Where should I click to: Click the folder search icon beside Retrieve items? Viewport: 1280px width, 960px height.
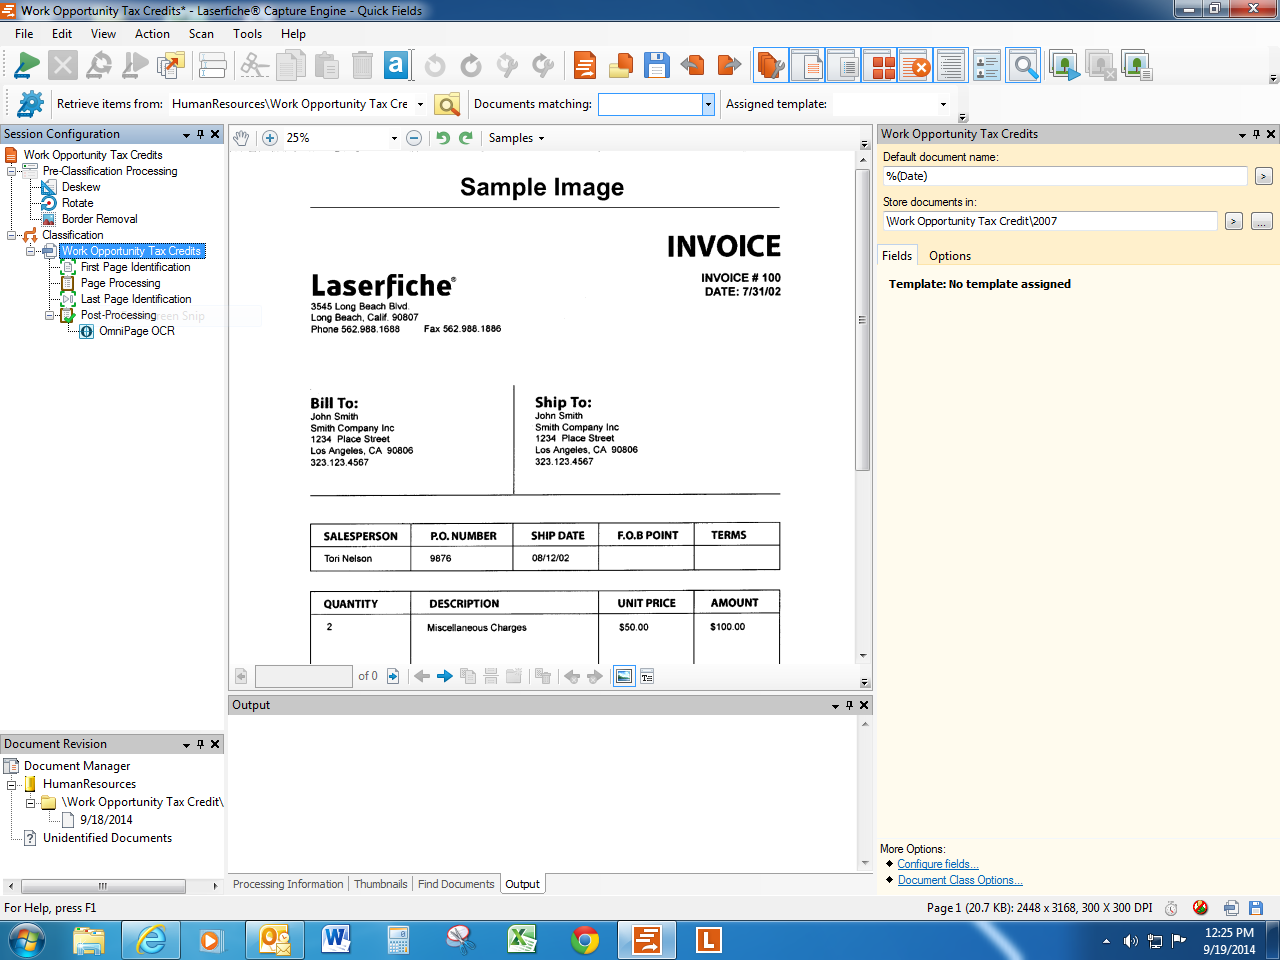pos(447,104)
